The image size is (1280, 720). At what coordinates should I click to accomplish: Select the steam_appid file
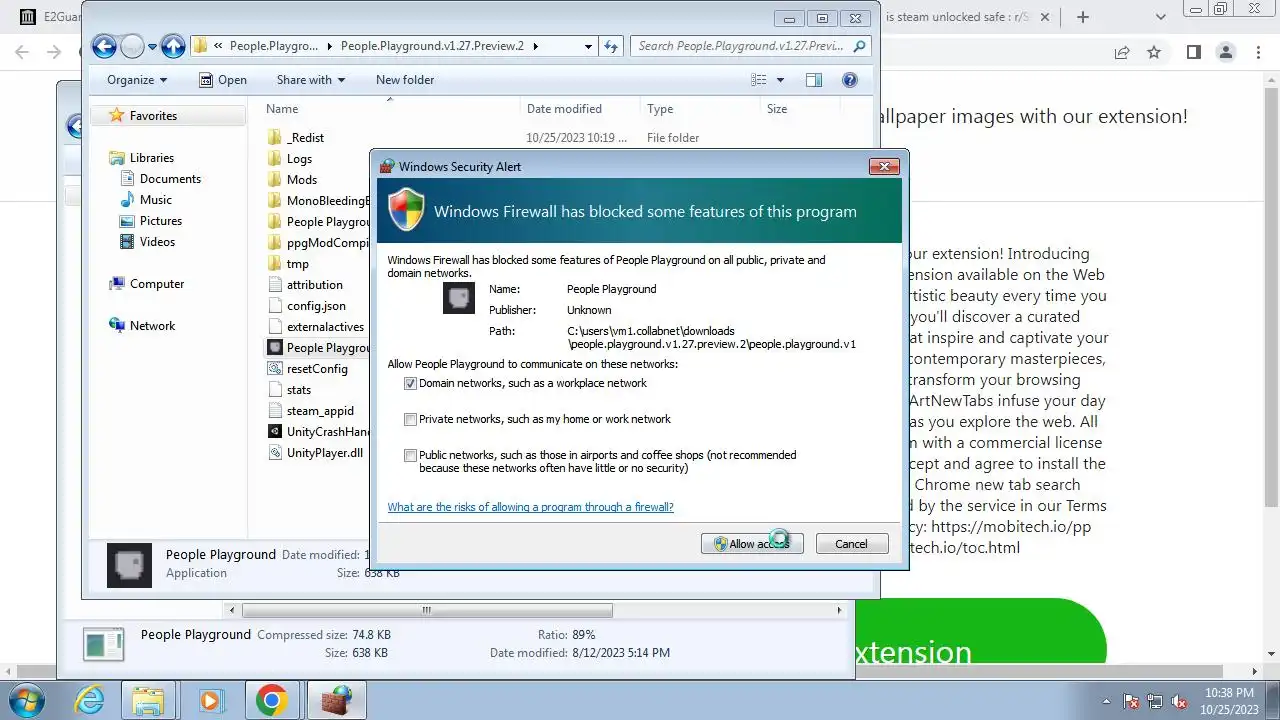pos(320,411)
